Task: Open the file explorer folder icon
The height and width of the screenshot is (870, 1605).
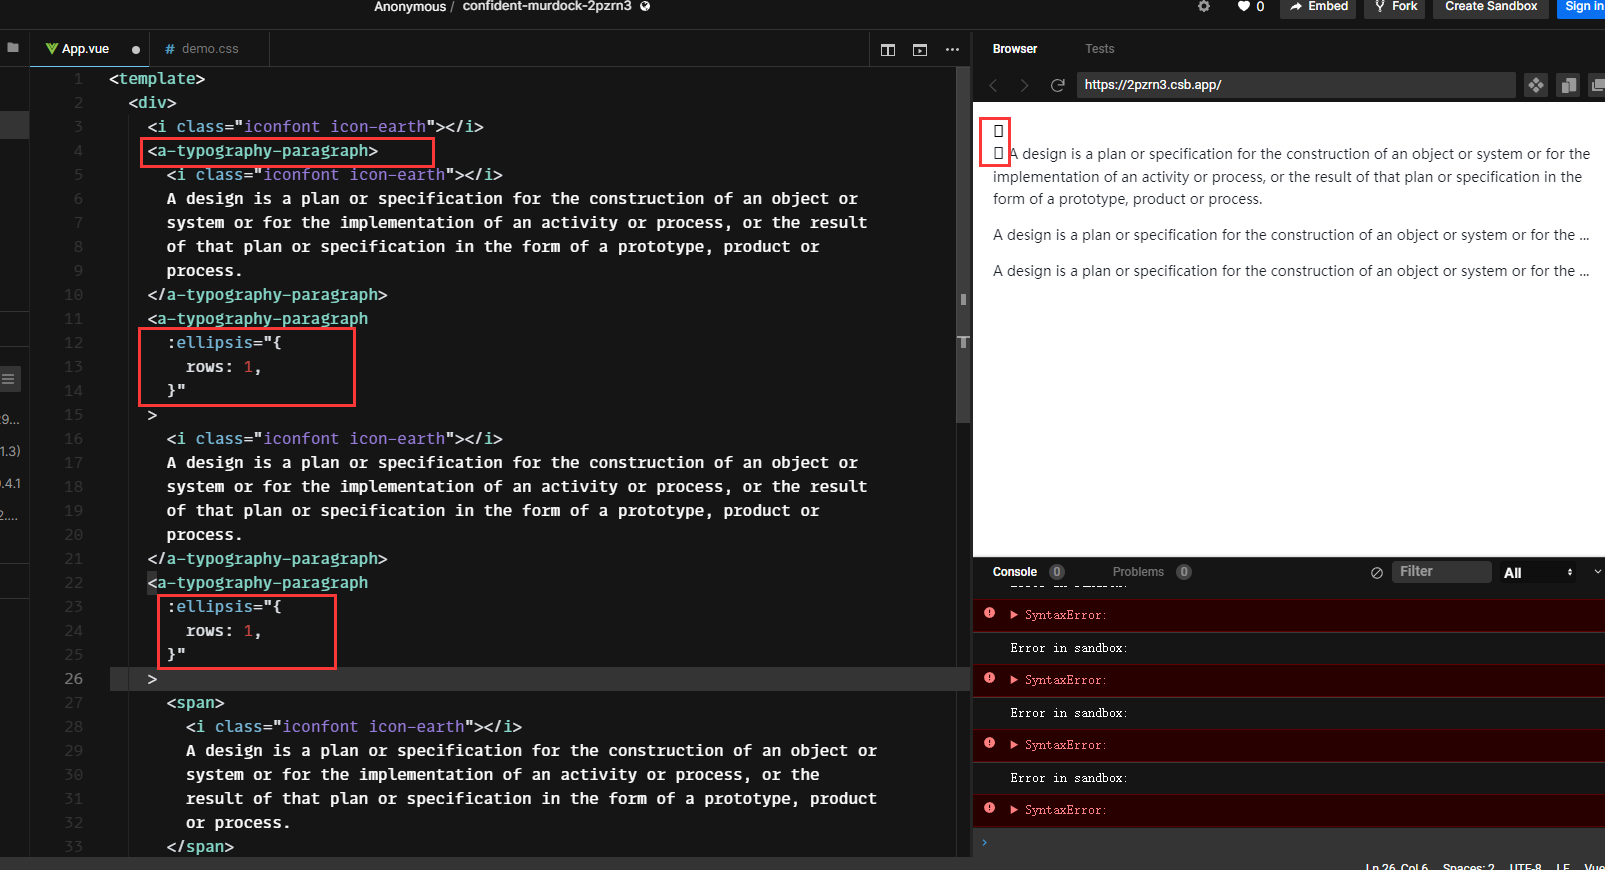Action: tap(13, 47)
